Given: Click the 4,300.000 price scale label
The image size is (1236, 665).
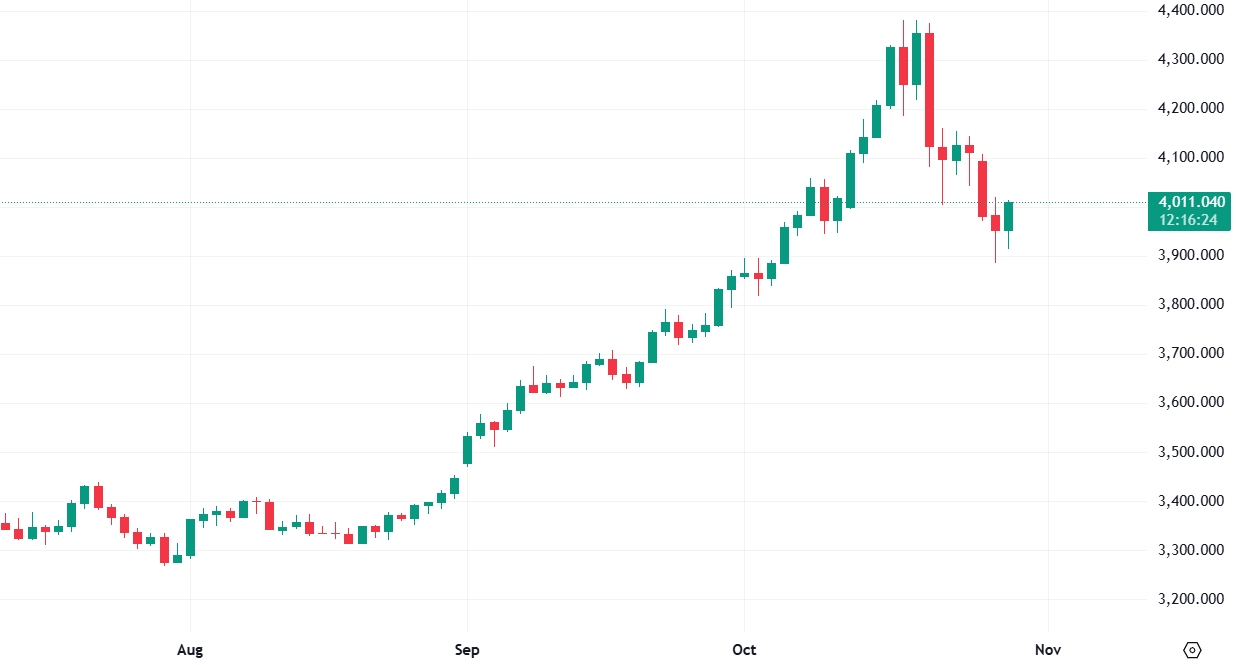Looking at the screenshot, I should coord(1191,59).
